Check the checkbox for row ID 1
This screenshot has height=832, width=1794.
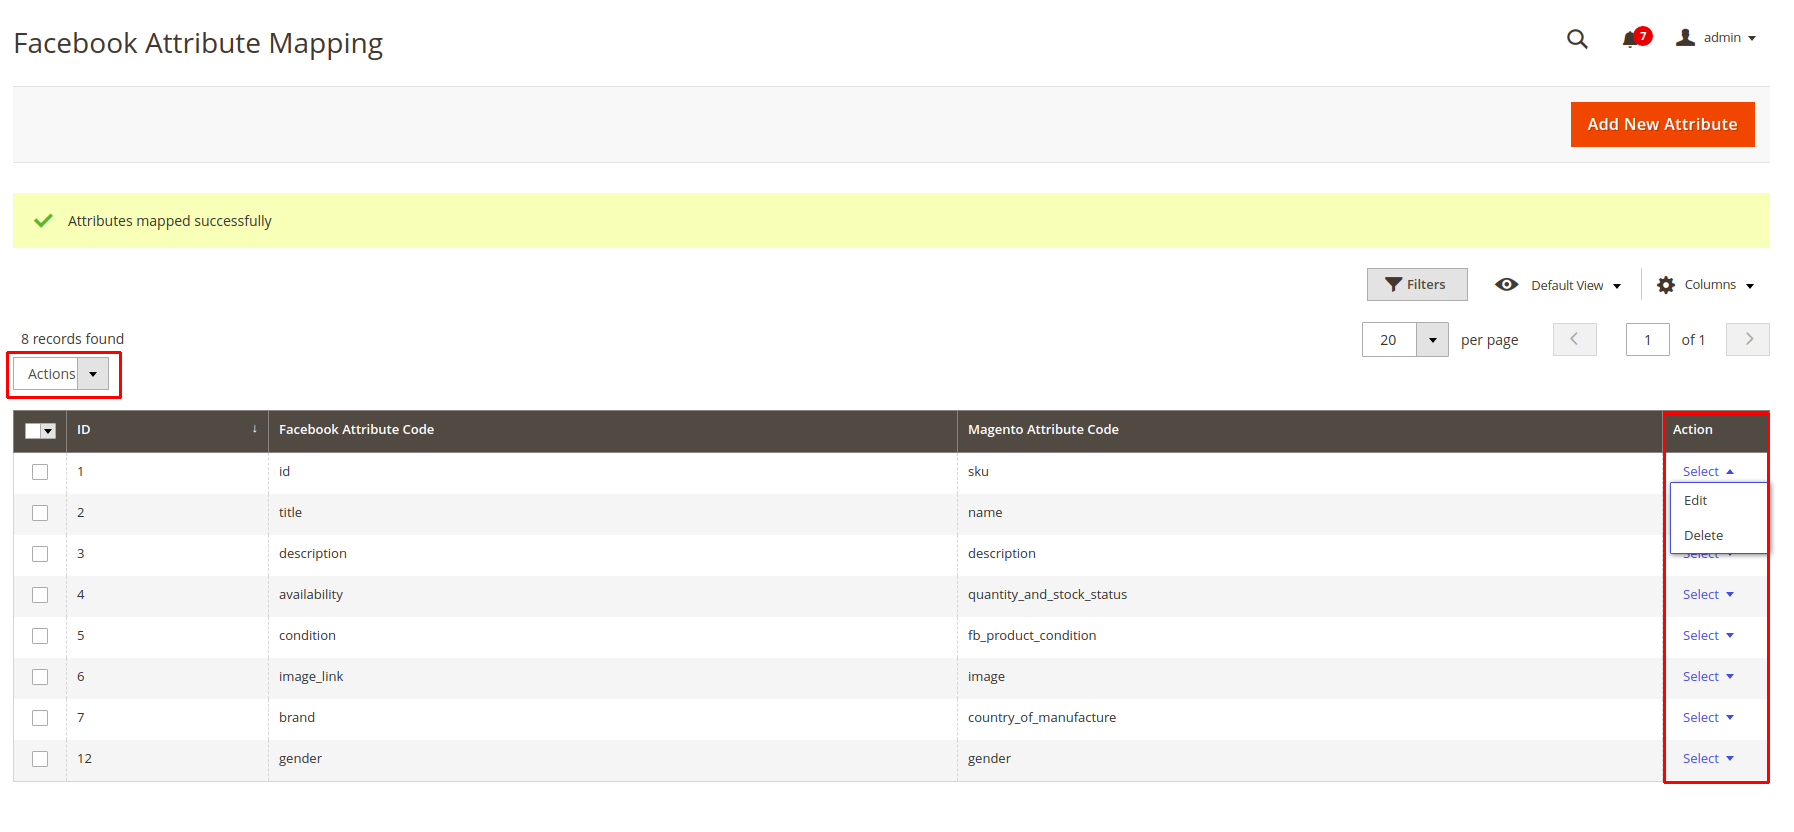40,472
